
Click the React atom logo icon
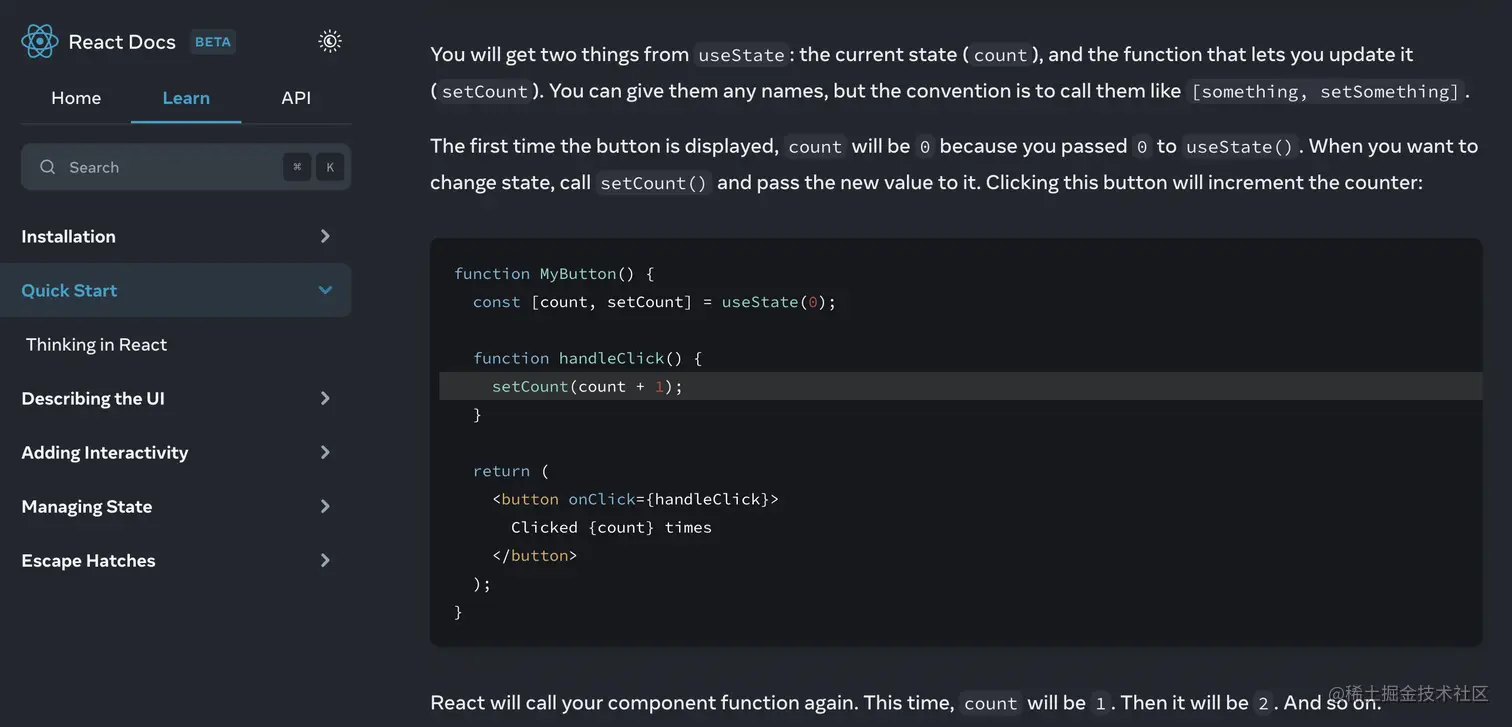click(40, 41)
